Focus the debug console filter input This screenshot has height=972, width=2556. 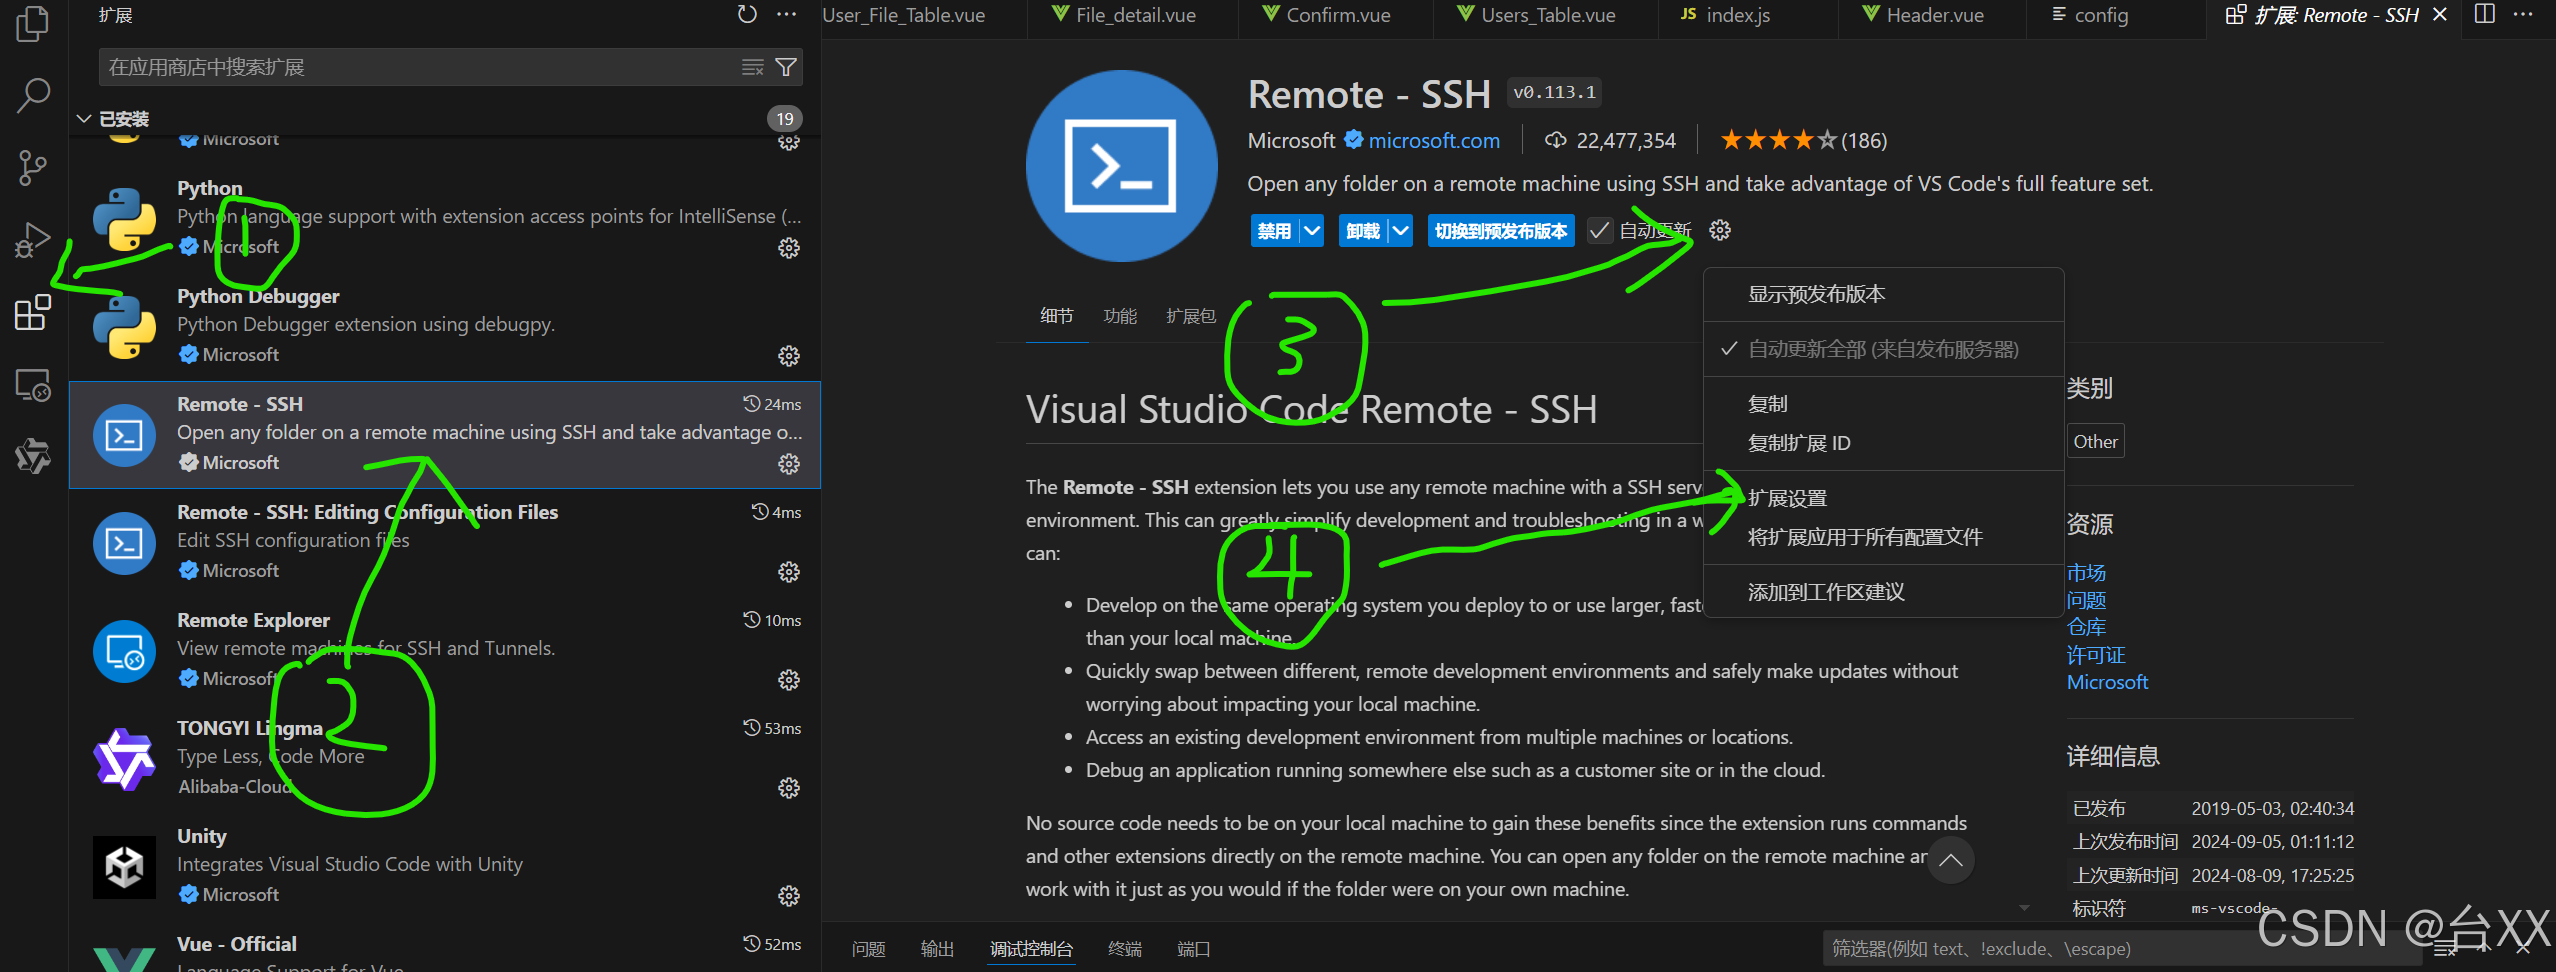(x=2120, y=949)
